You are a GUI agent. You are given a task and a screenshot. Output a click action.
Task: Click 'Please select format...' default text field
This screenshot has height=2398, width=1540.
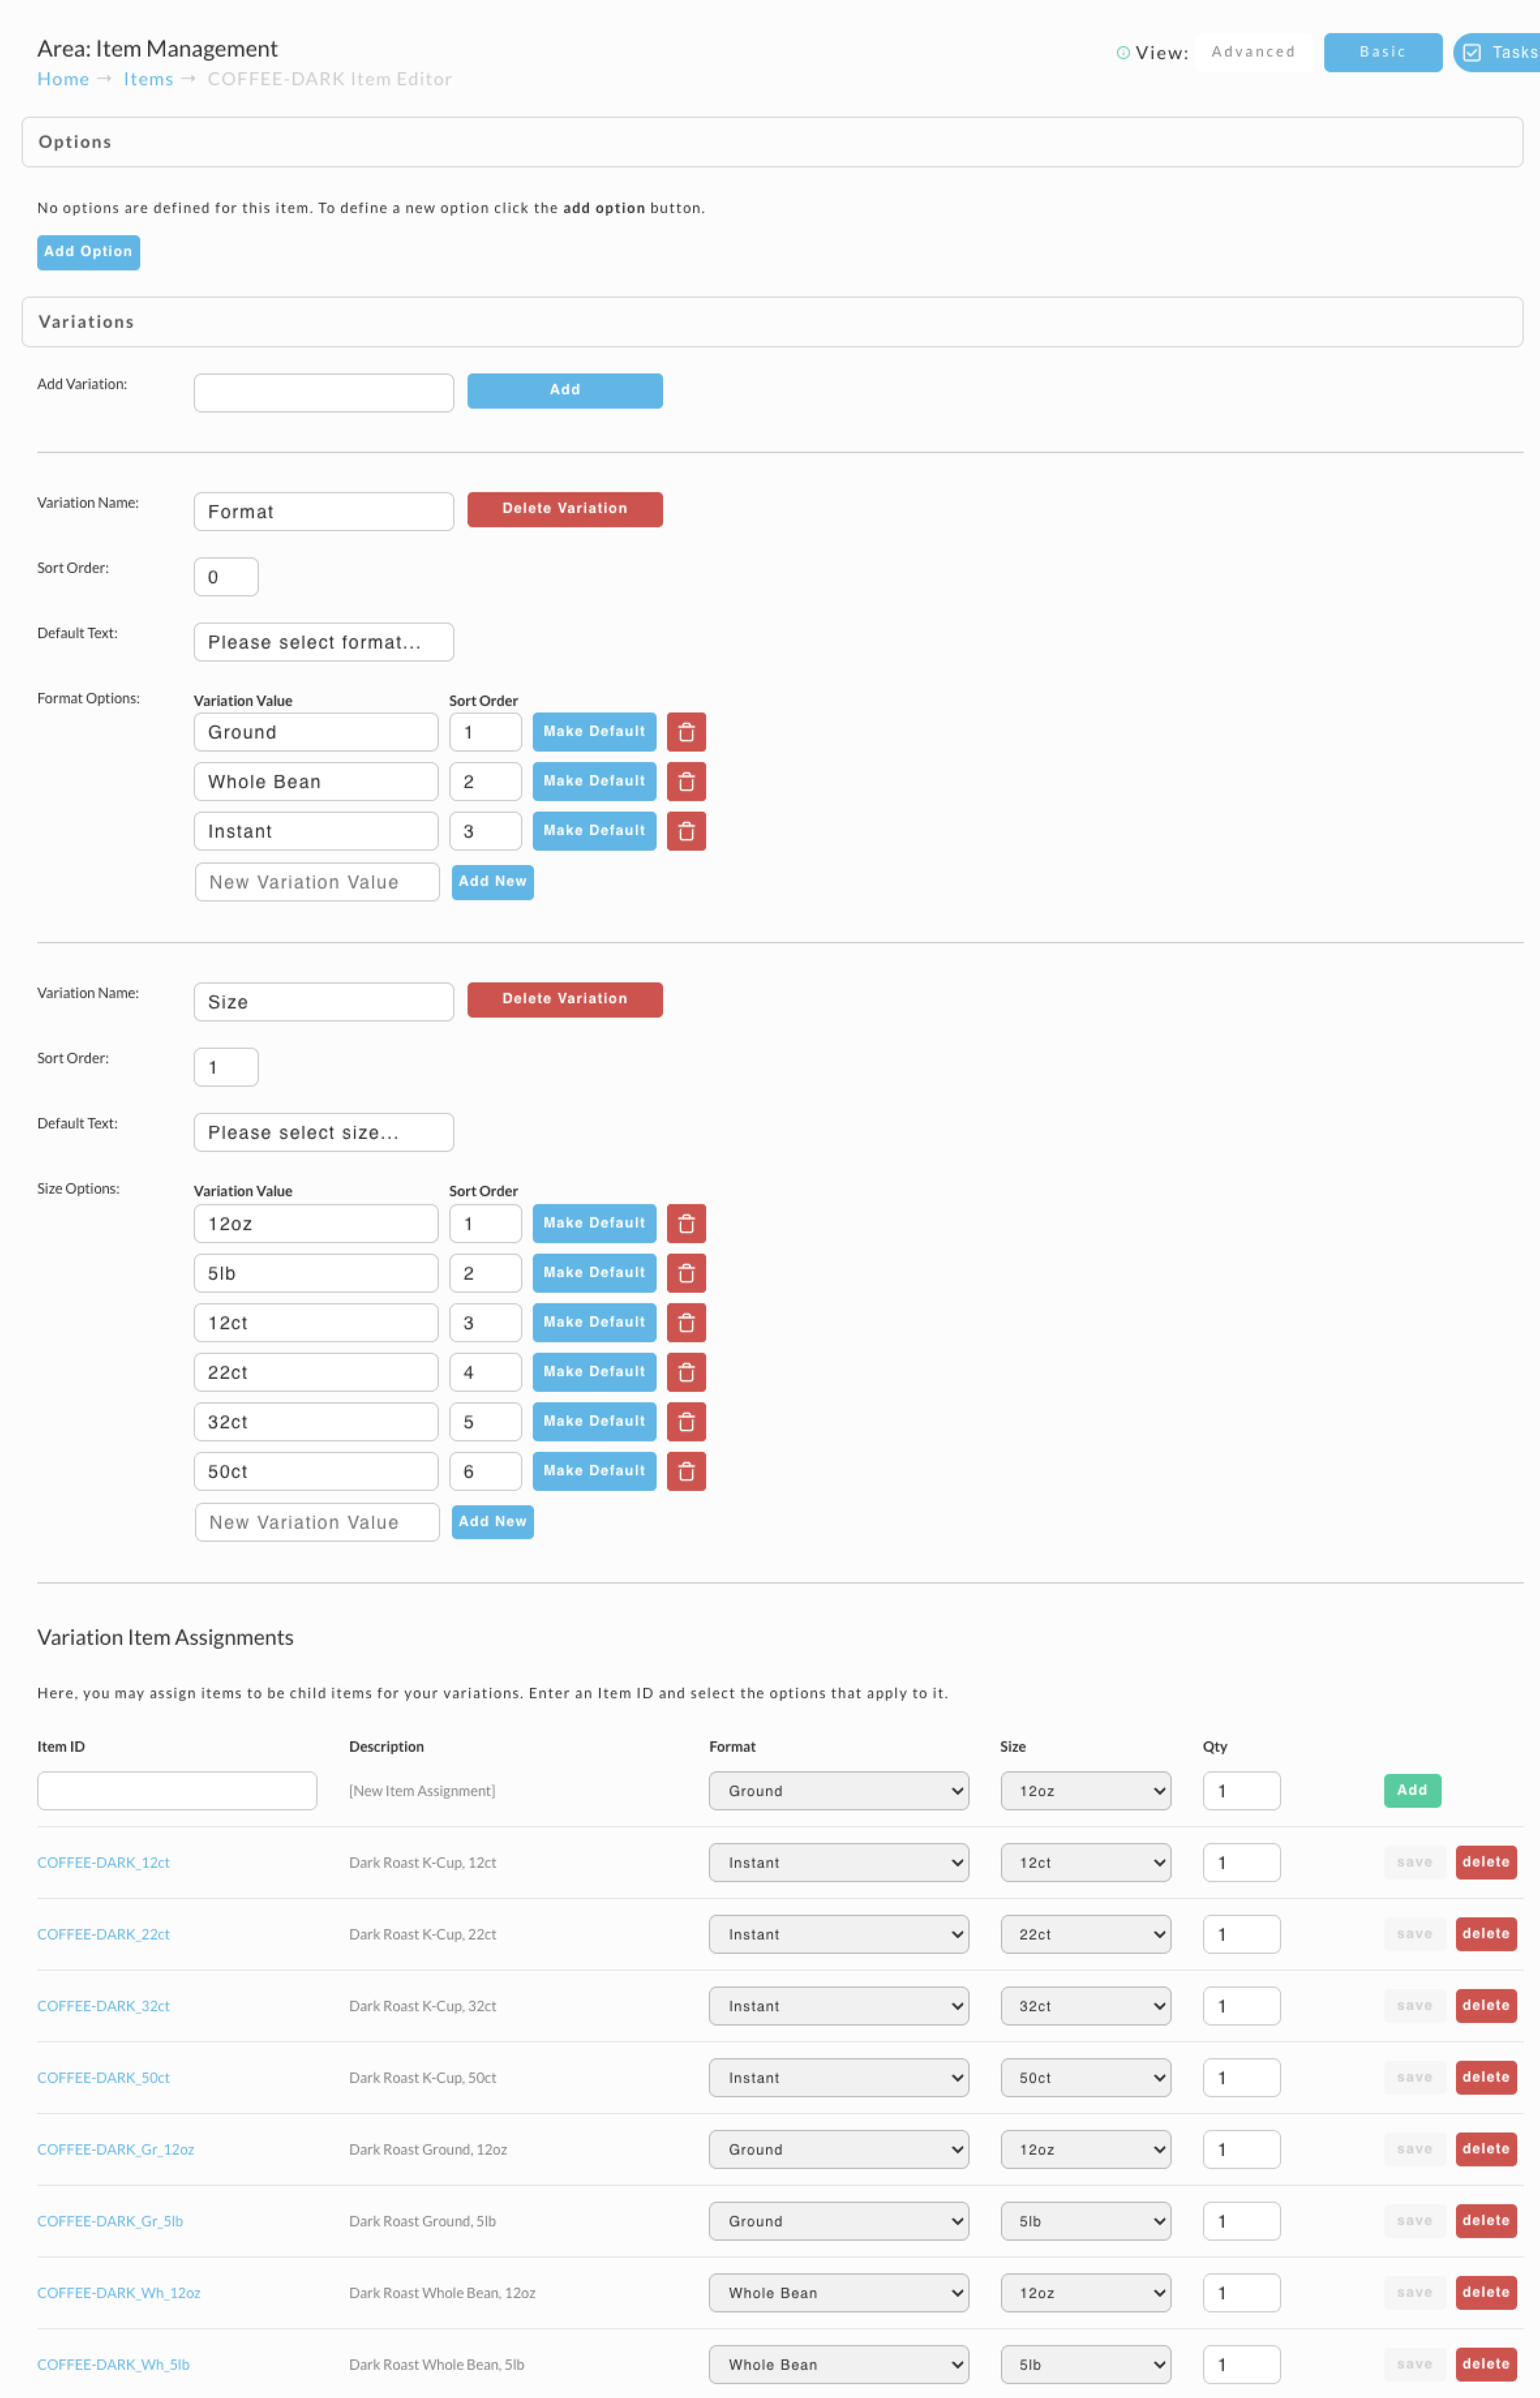click(x=324, y=643)
